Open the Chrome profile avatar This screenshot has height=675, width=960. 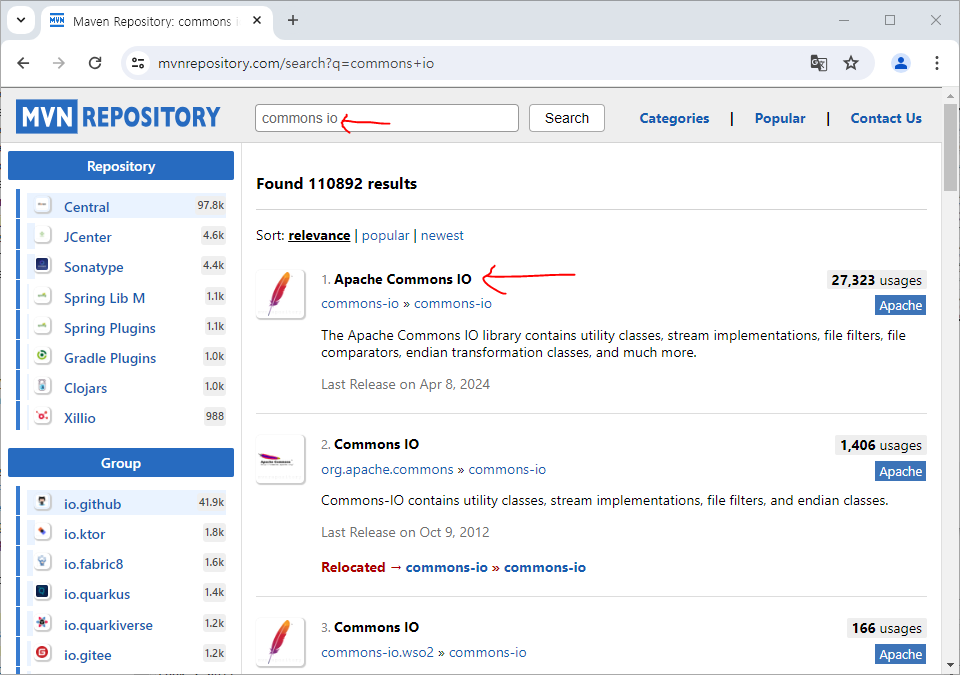[901, 63]
